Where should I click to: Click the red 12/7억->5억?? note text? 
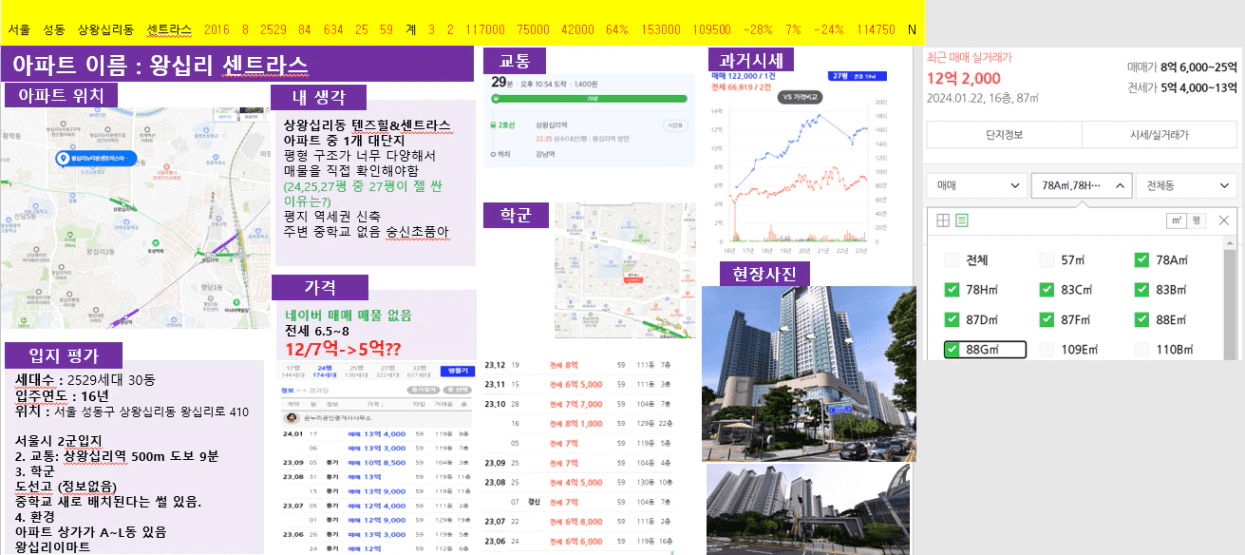(343, 348)
